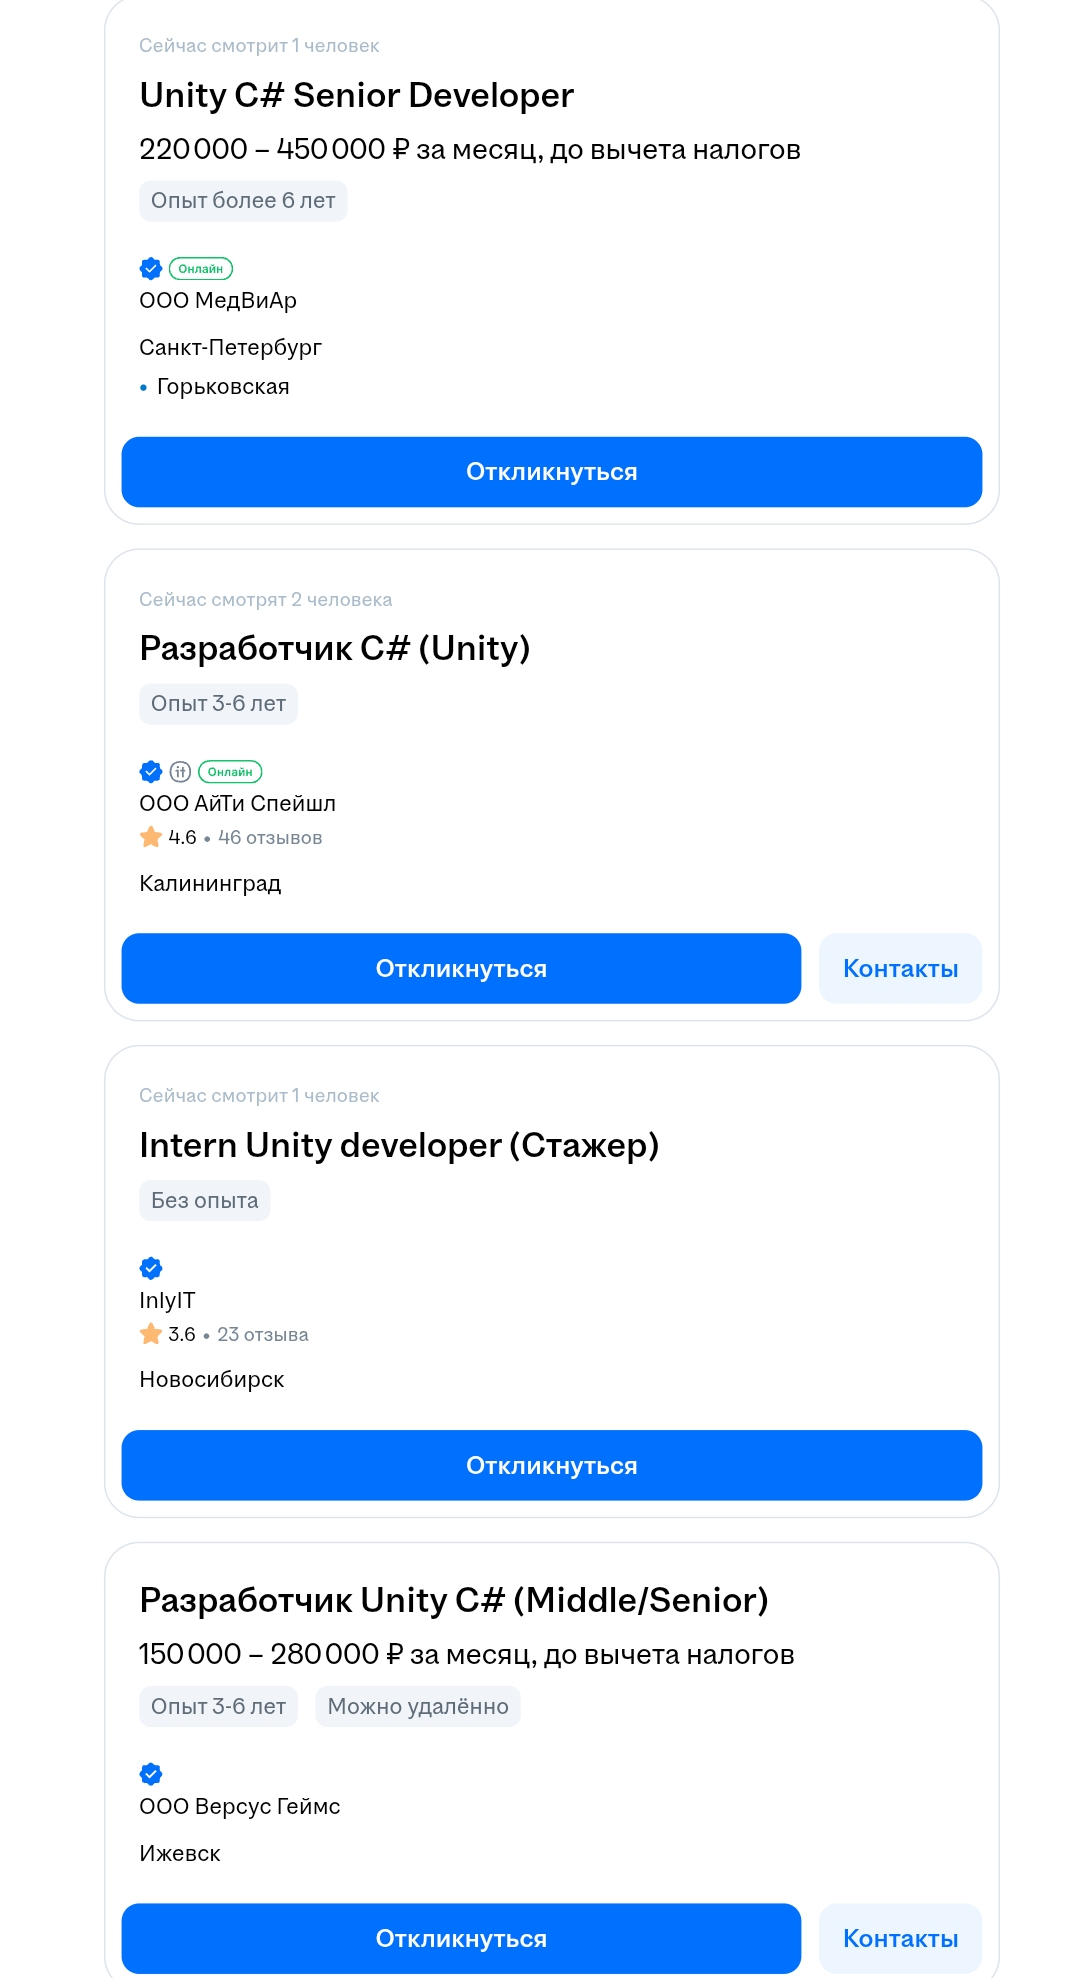Click Онлайн badge on МедВиАр card
Image resolution: width=1074 pixels, height=1978 pixels.
(x=201, y=268)
